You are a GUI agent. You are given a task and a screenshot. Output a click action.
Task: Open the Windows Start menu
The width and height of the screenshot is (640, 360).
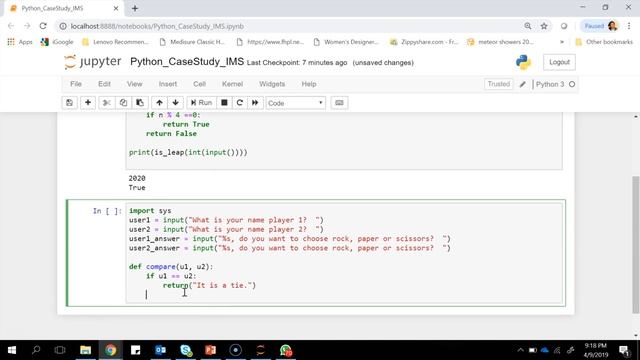[x=12, y=350]
